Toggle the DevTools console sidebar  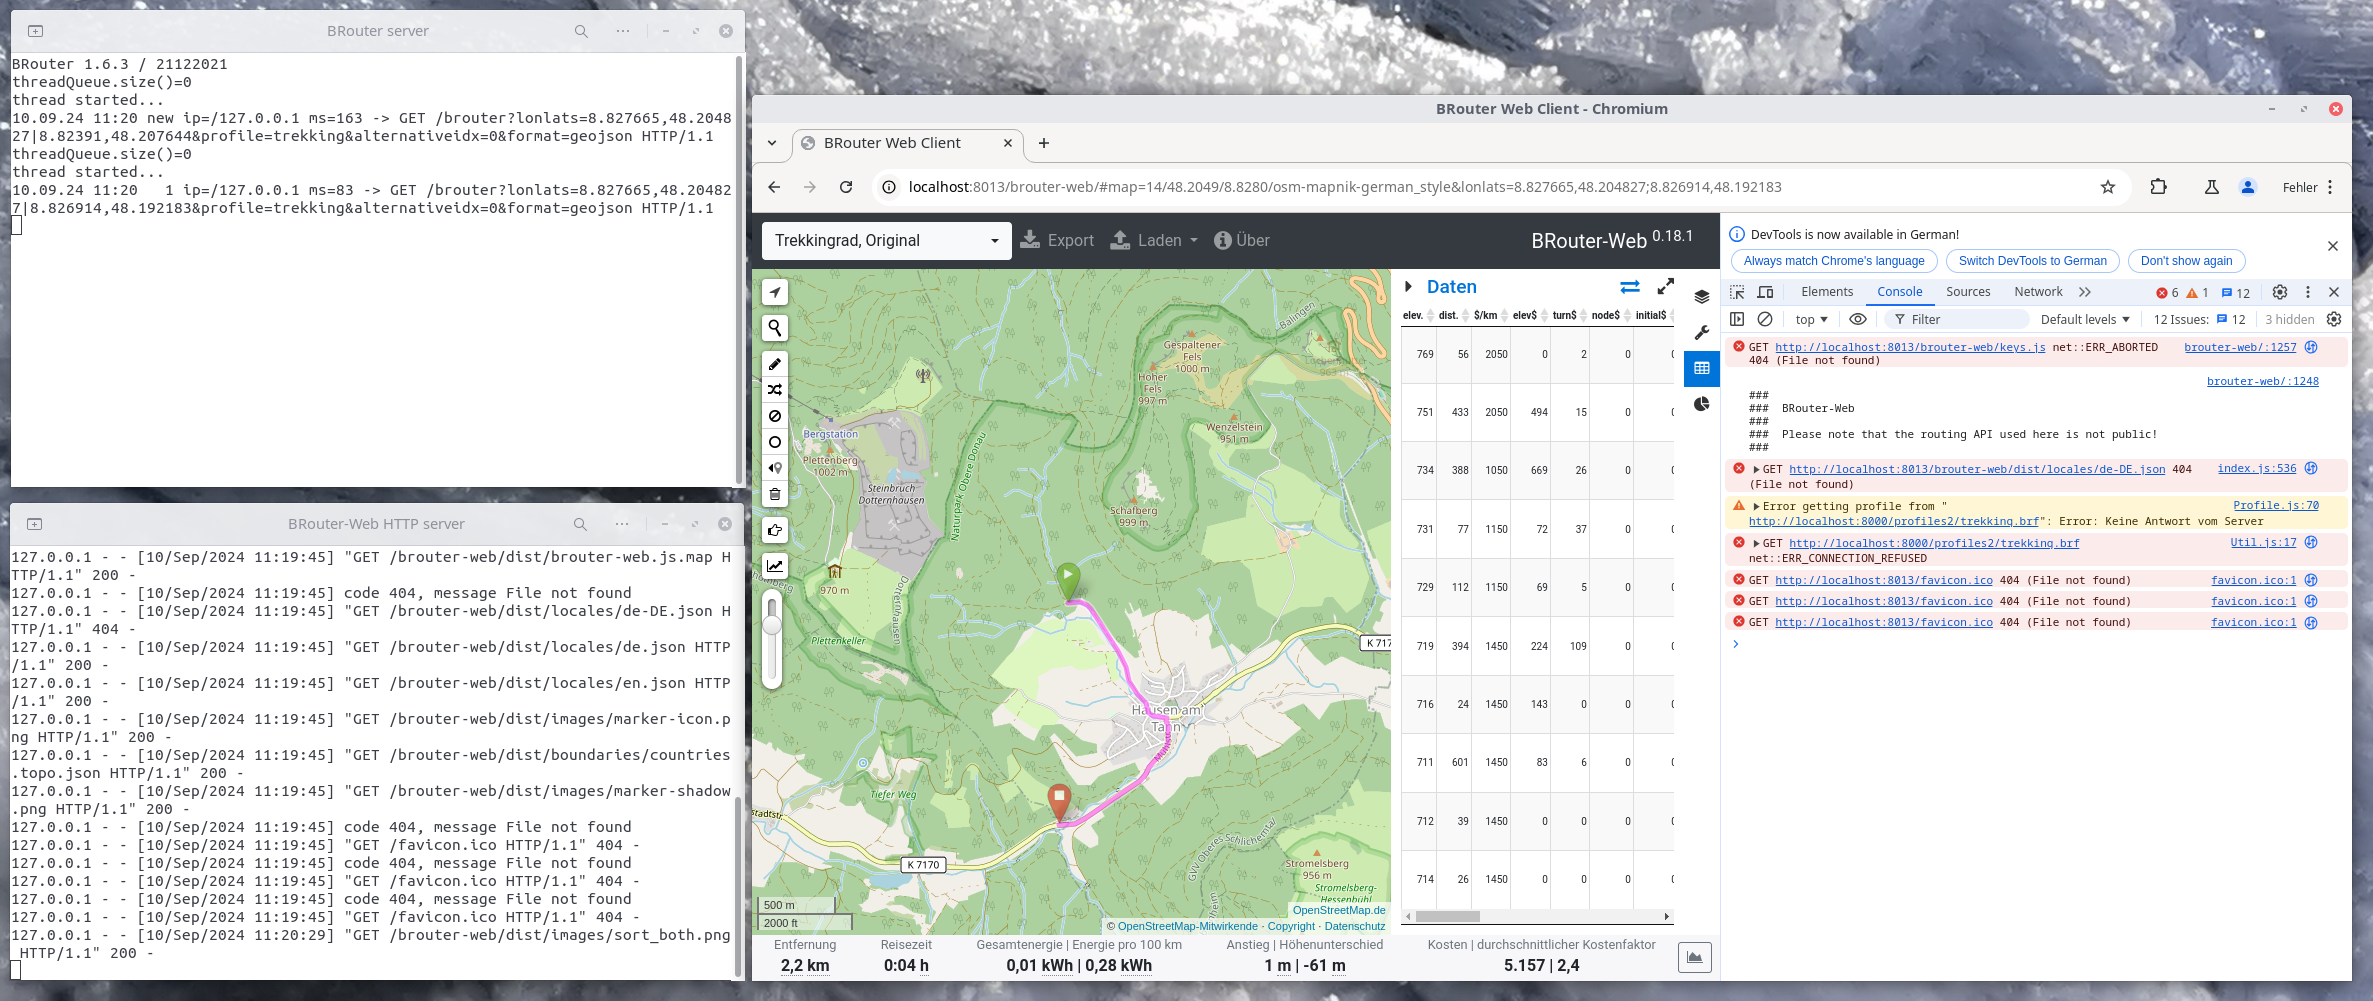(x=1737, y=319)
